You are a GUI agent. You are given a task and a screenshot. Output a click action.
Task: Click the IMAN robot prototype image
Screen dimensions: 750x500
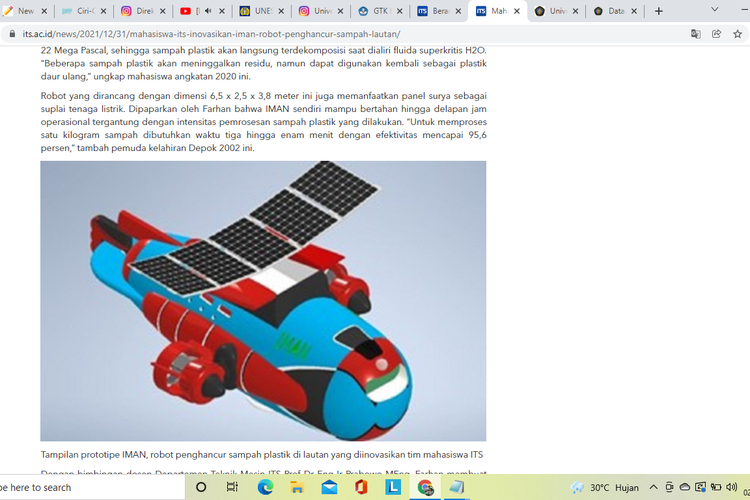263,300
